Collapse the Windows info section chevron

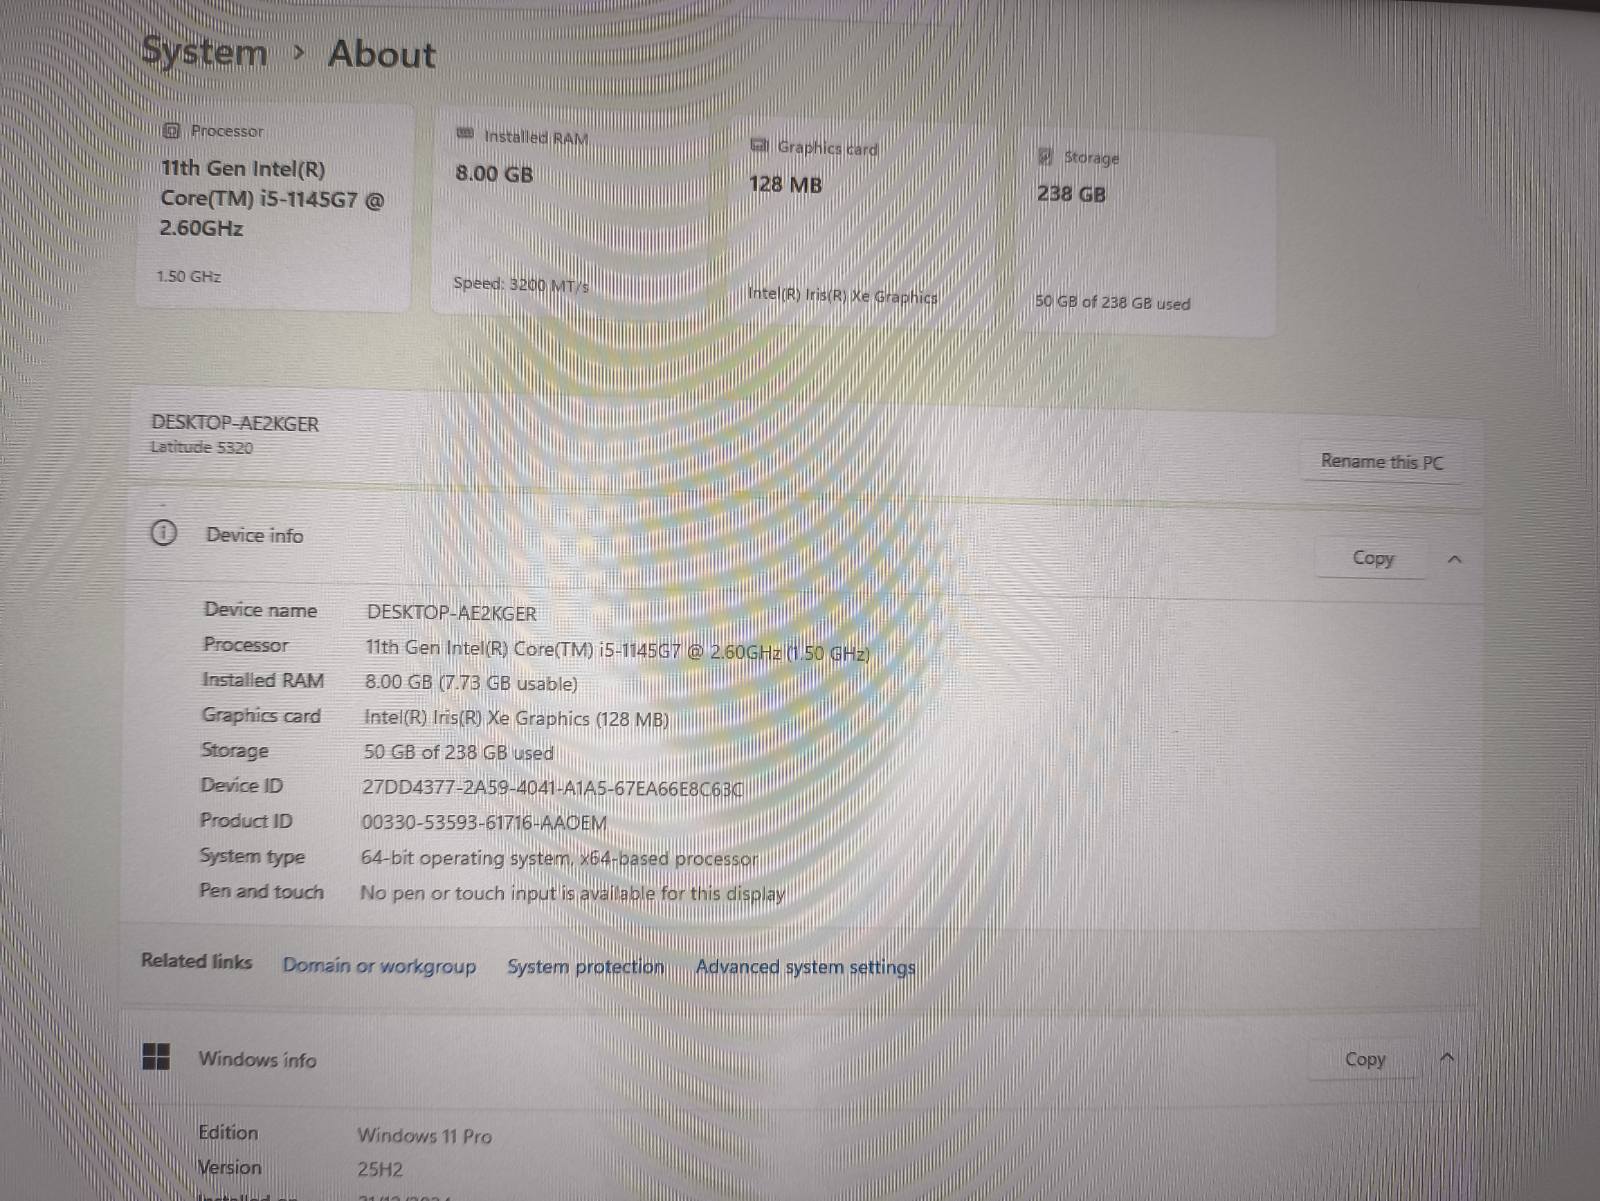tap(1447, 1058)
